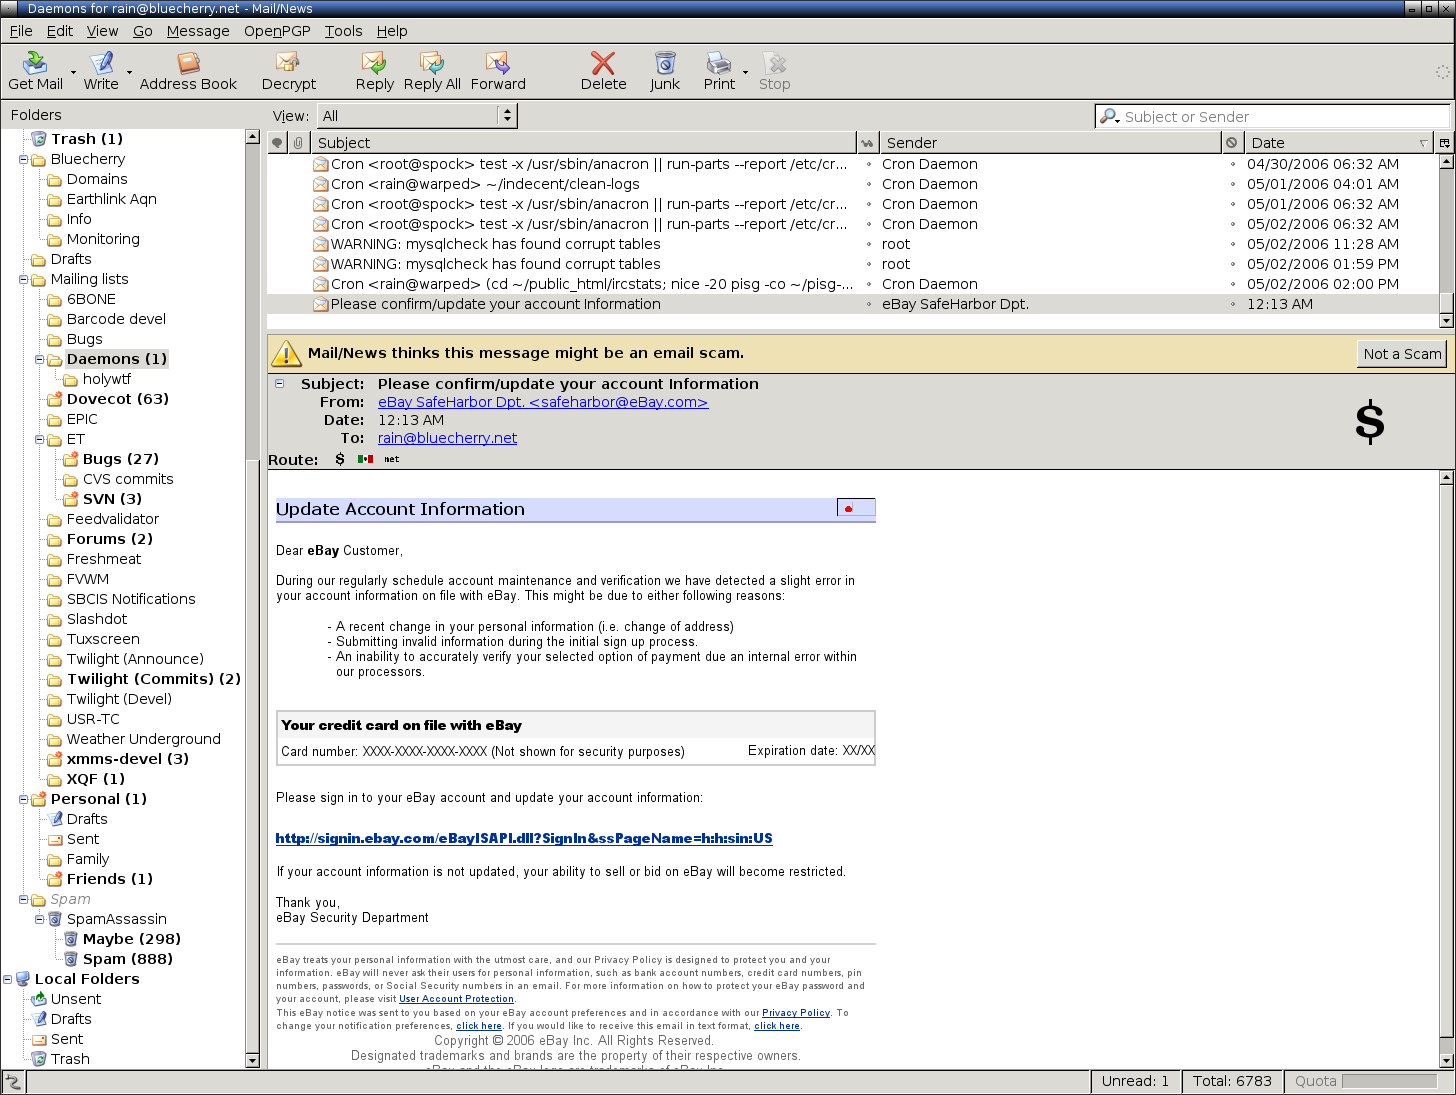
Task: Click the Subject or Sender search field
Action: [x=1272, y=117]
